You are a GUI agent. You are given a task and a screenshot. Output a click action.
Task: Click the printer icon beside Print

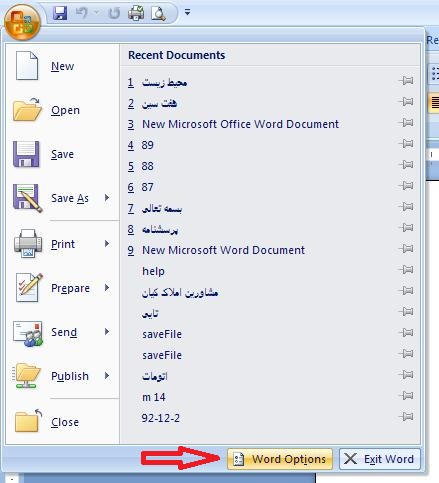tap(28, 244)
